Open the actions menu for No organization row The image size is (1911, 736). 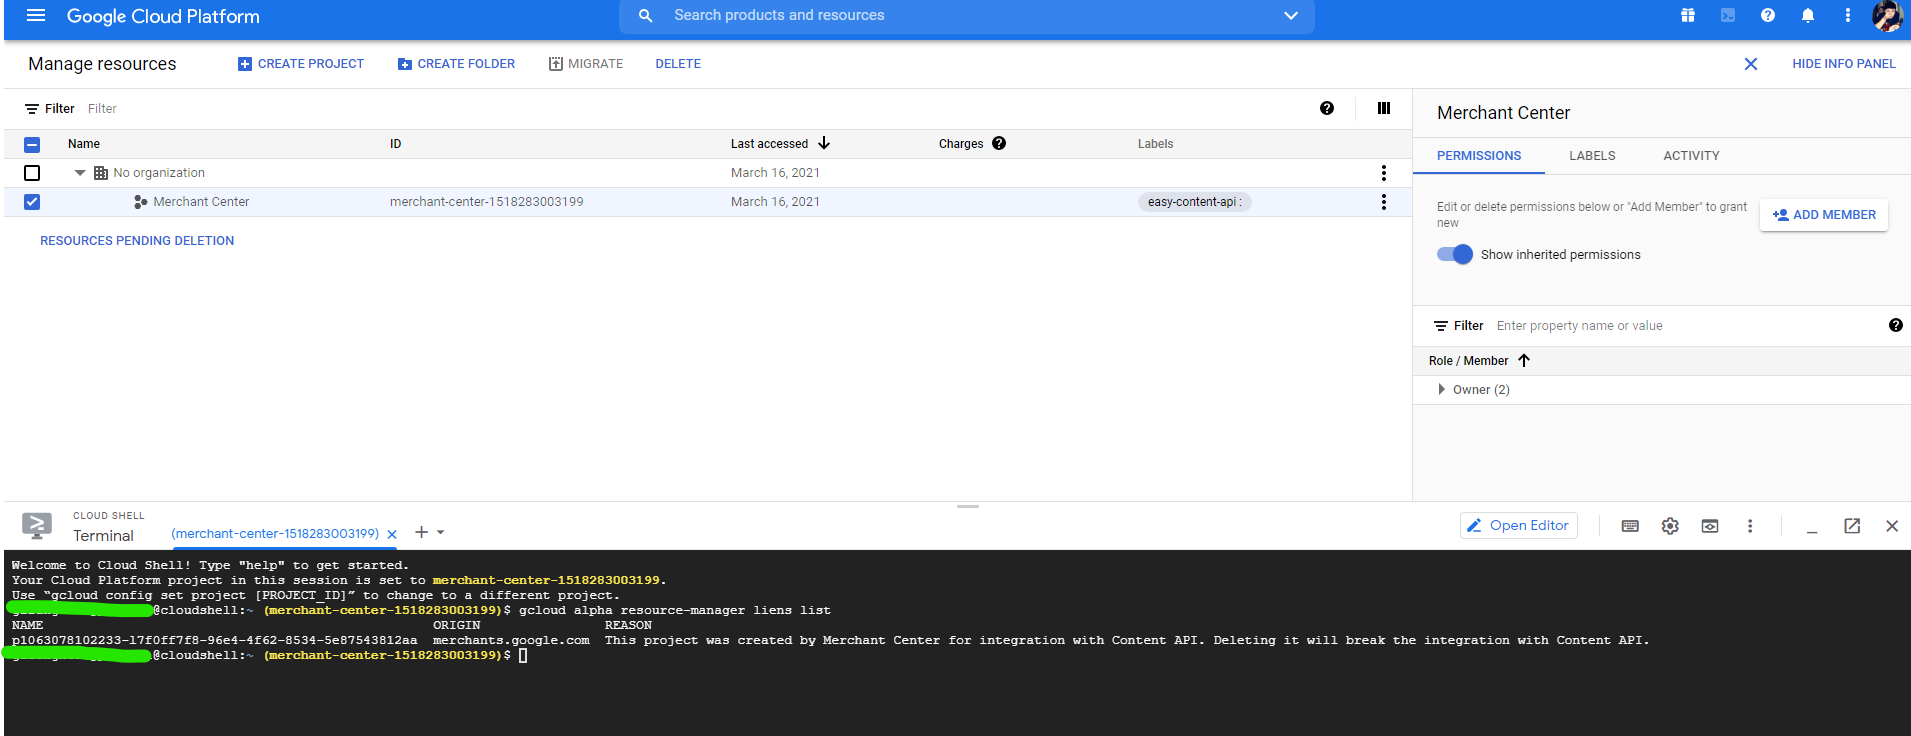click(1384, 173)
